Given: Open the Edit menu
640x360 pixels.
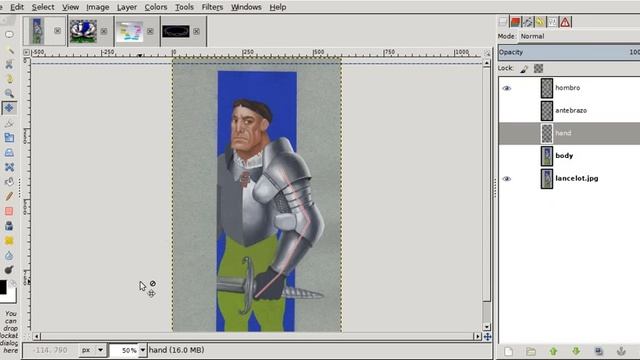Looking at the screenshot, I should [x=17, y=7].
